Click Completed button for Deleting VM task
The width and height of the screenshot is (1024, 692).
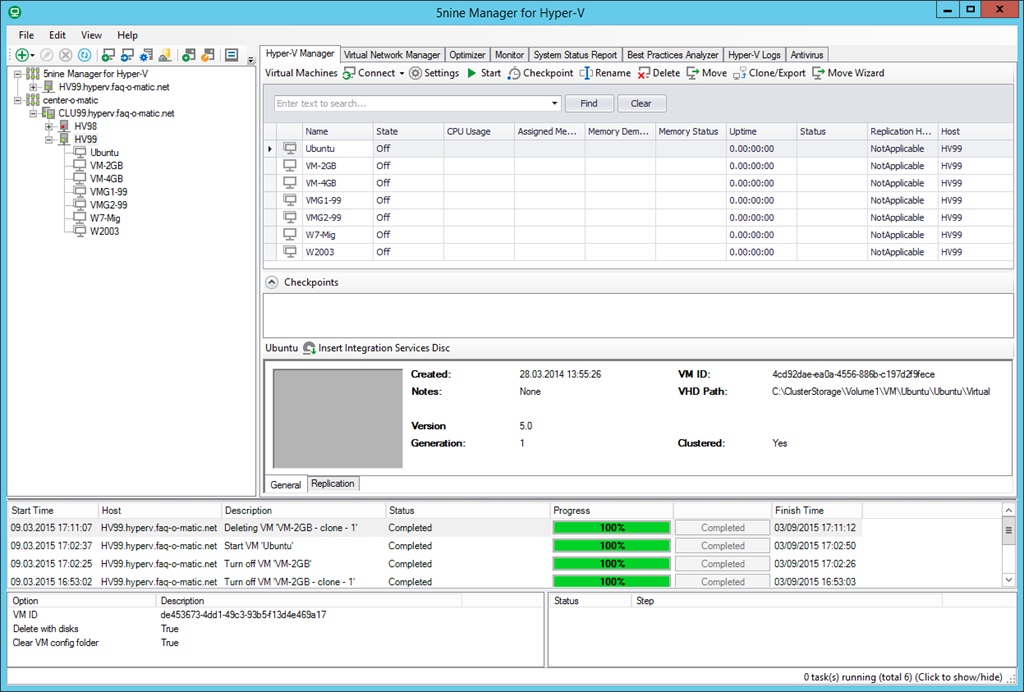pos(722,527)
